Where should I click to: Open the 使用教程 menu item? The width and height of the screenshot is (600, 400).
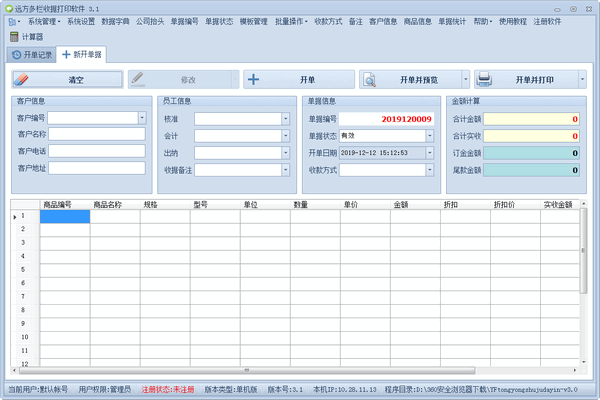(x=513, y=21)
